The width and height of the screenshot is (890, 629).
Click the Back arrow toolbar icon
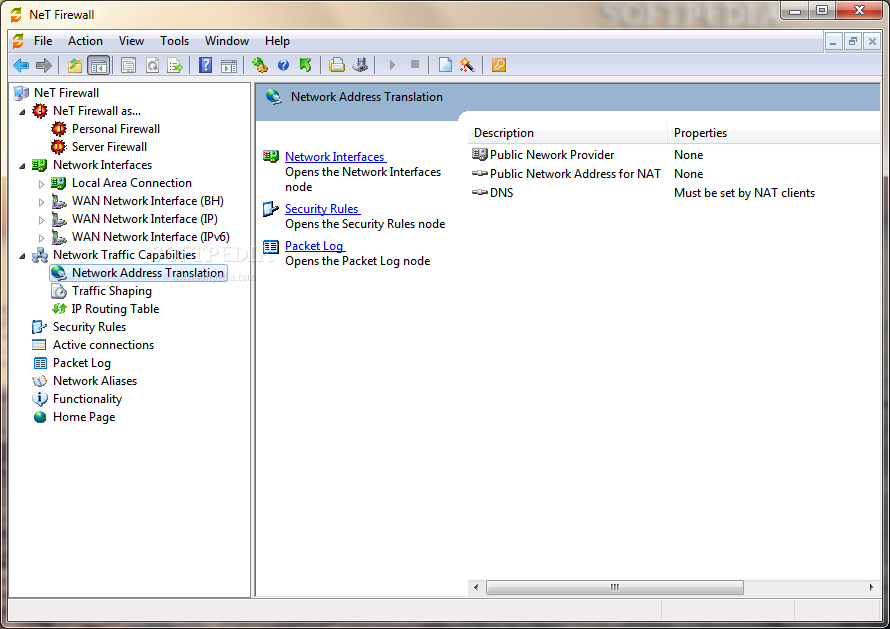point(21,65)
